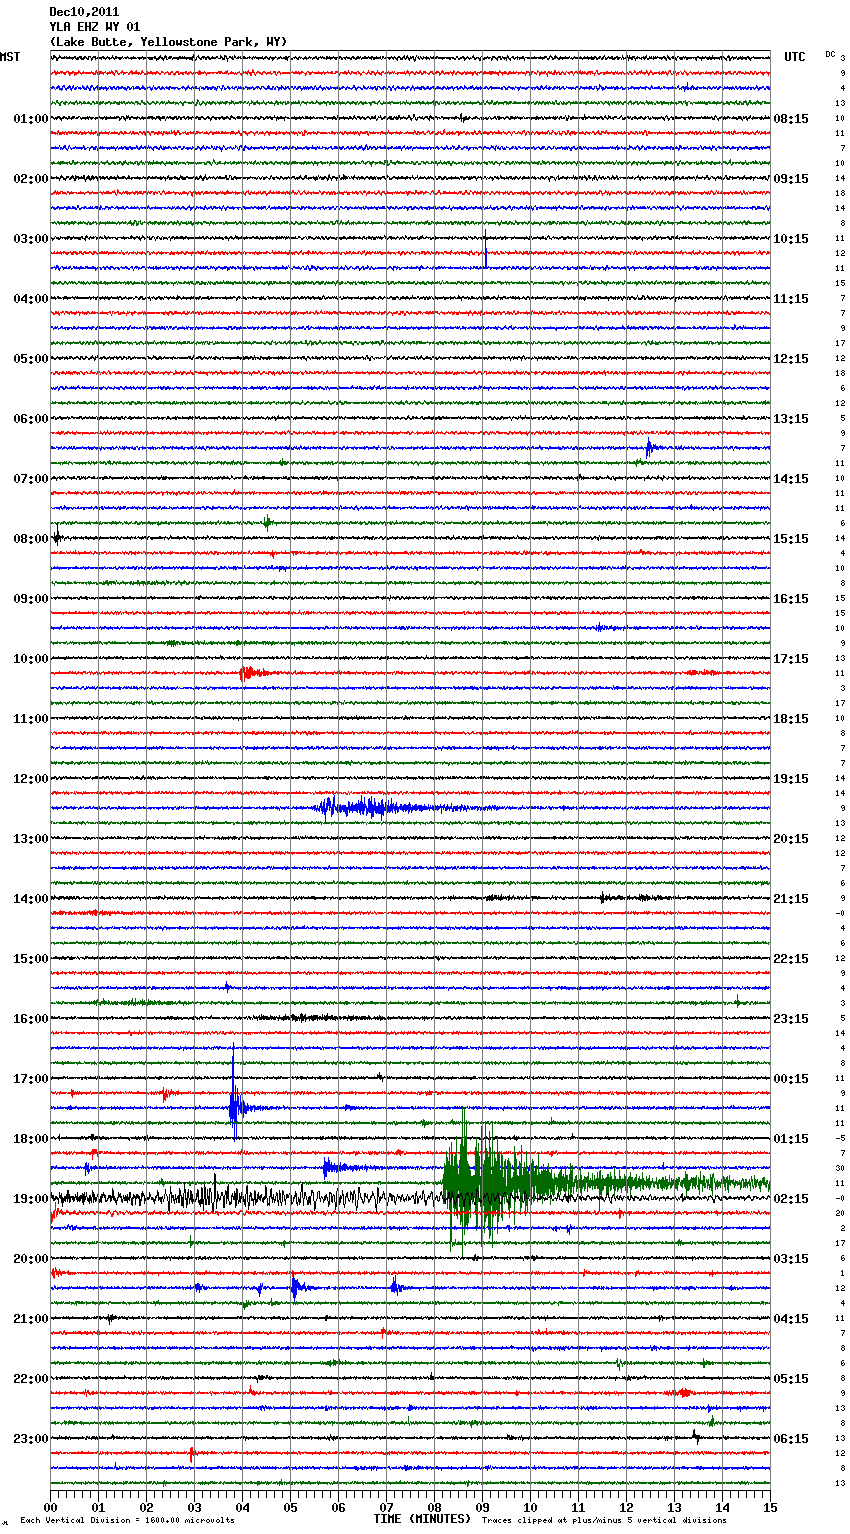Screen dimensions: 850x1534
Task: Select the 19:00 MST time label
Action: [31, 1199]
